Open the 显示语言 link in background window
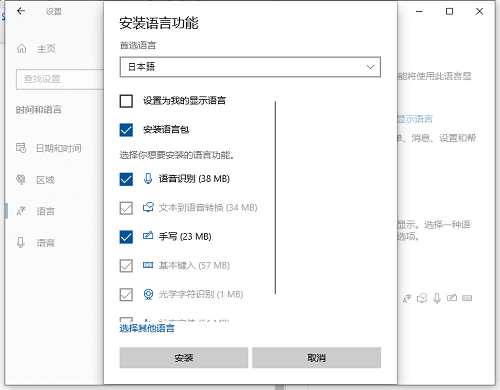 (415, 119)
